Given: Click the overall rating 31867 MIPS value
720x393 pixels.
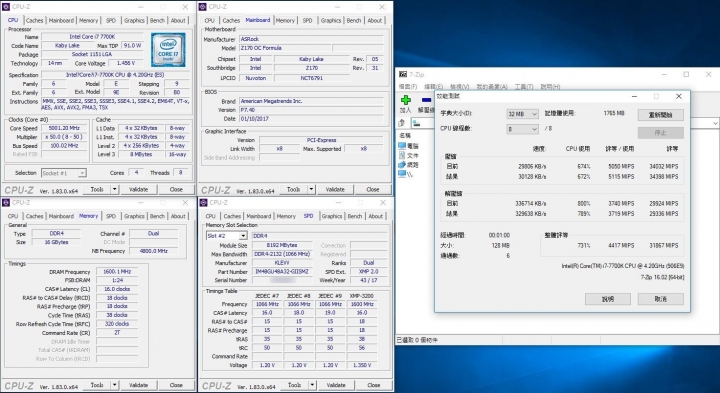Looking at the screenshot, I should (664, 246).
